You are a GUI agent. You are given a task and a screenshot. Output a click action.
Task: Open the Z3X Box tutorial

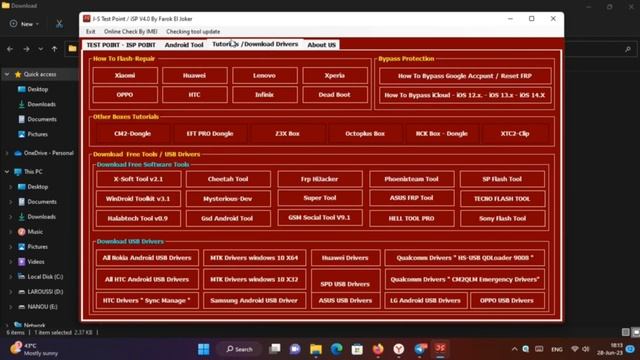(x=287, y=133)
